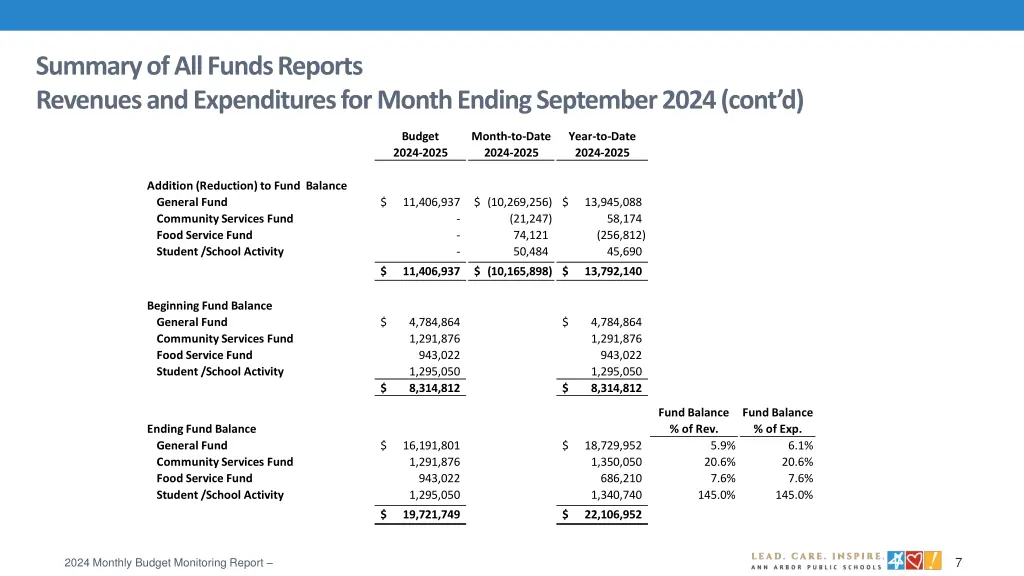Image resolution: width=1024 pixels, height=576 pixels.
Task: Click the blue Ann Arbor Schools logo icon
Action: [895, 560]
